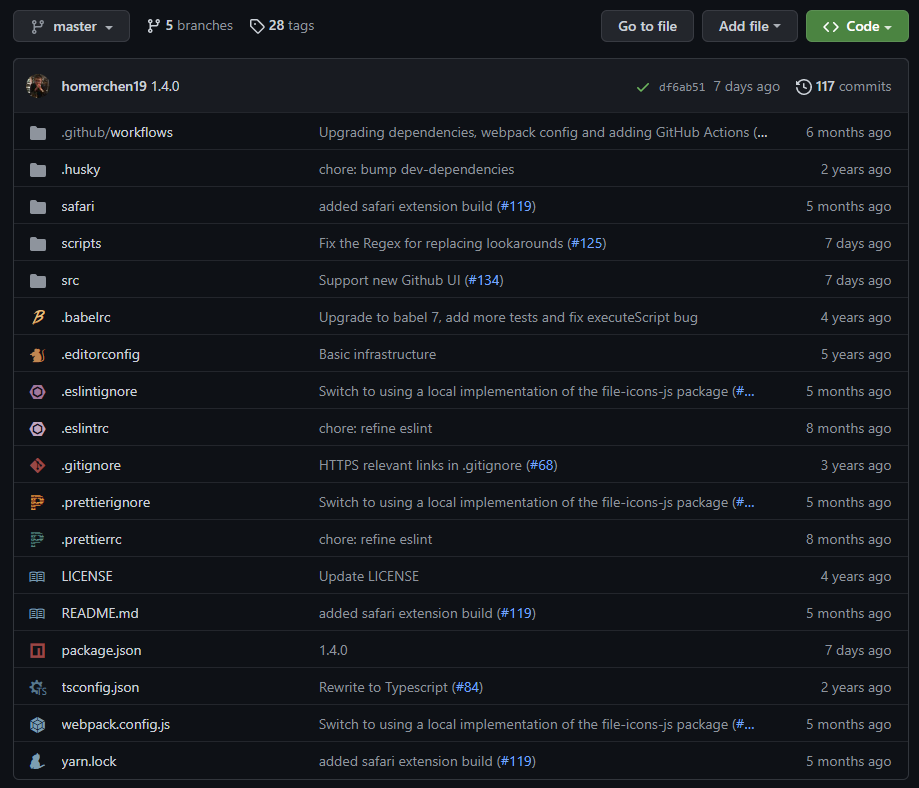Click the webpack icon beside webpack.config.js
The width and height of the screenshot is (919, 788).
[x=38, y=725]
